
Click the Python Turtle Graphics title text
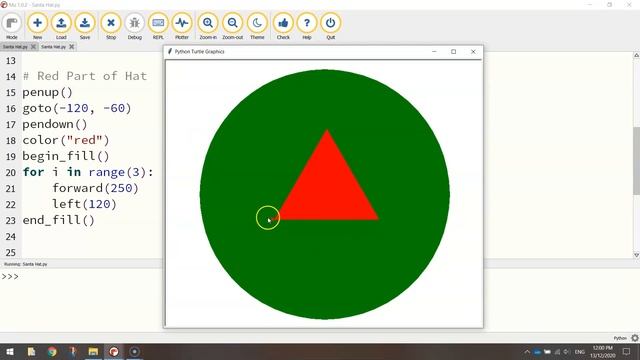pyautogui.click(x=200, y=52)
